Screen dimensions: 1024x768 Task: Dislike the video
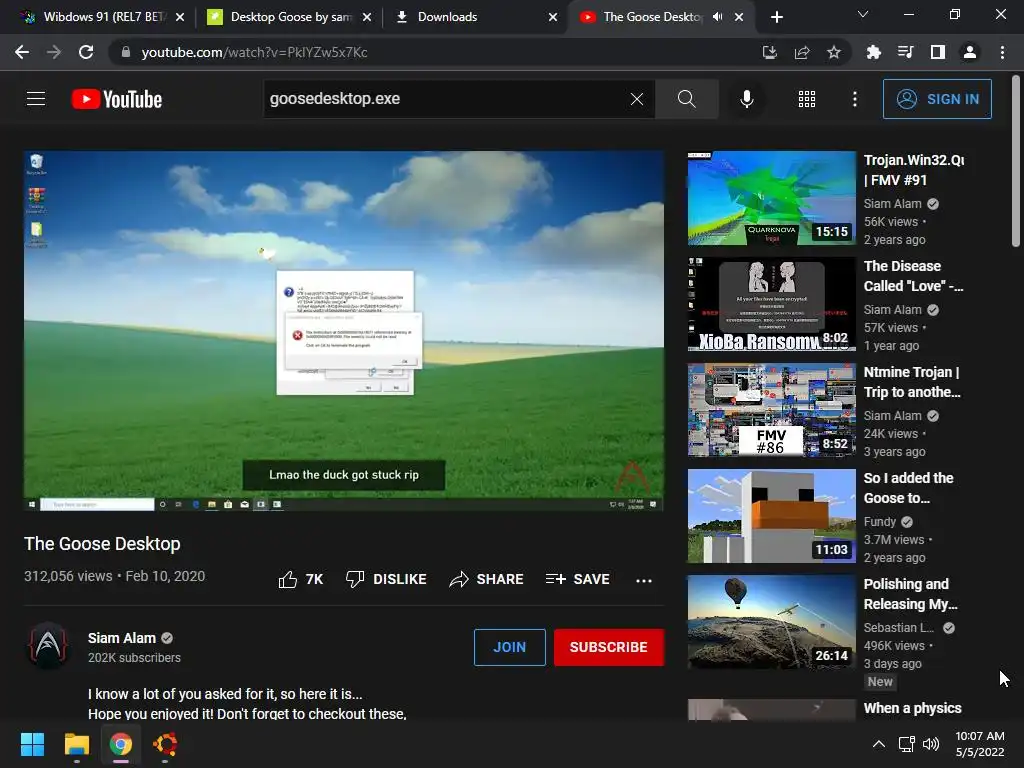[386, 579]
